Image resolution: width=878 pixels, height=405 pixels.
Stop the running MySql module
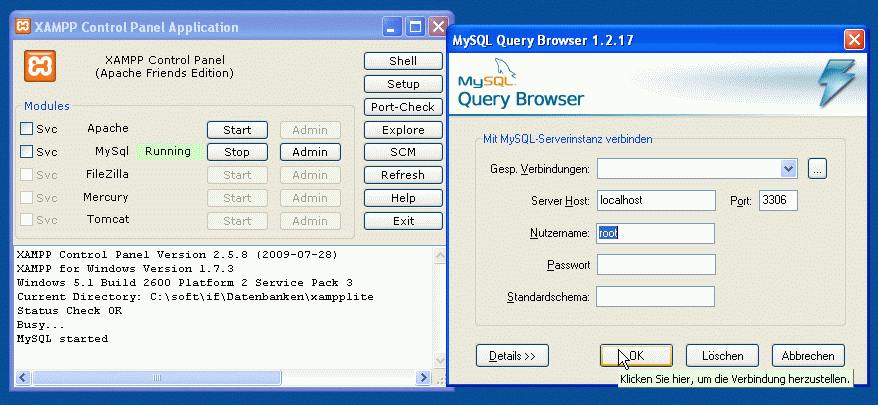pyautogui.click(x=237, y=152)
